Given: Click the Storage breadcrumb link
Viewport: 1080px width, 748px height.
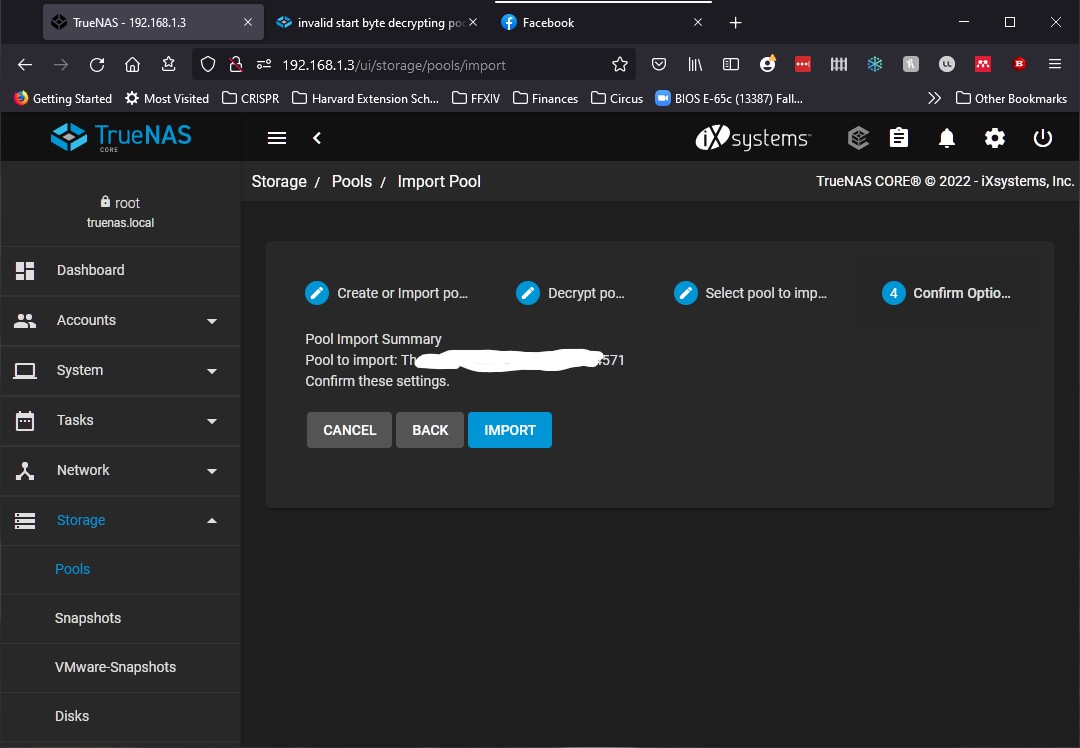Looking at the screenshot, I should 279,182.
